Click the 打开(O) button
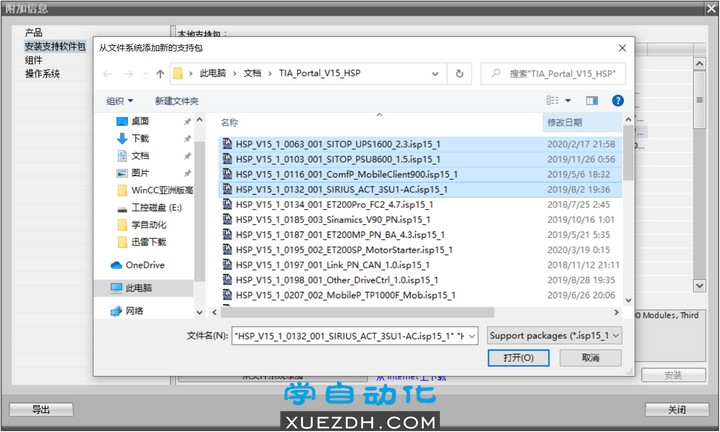720x432 pixels. [518, 358]
